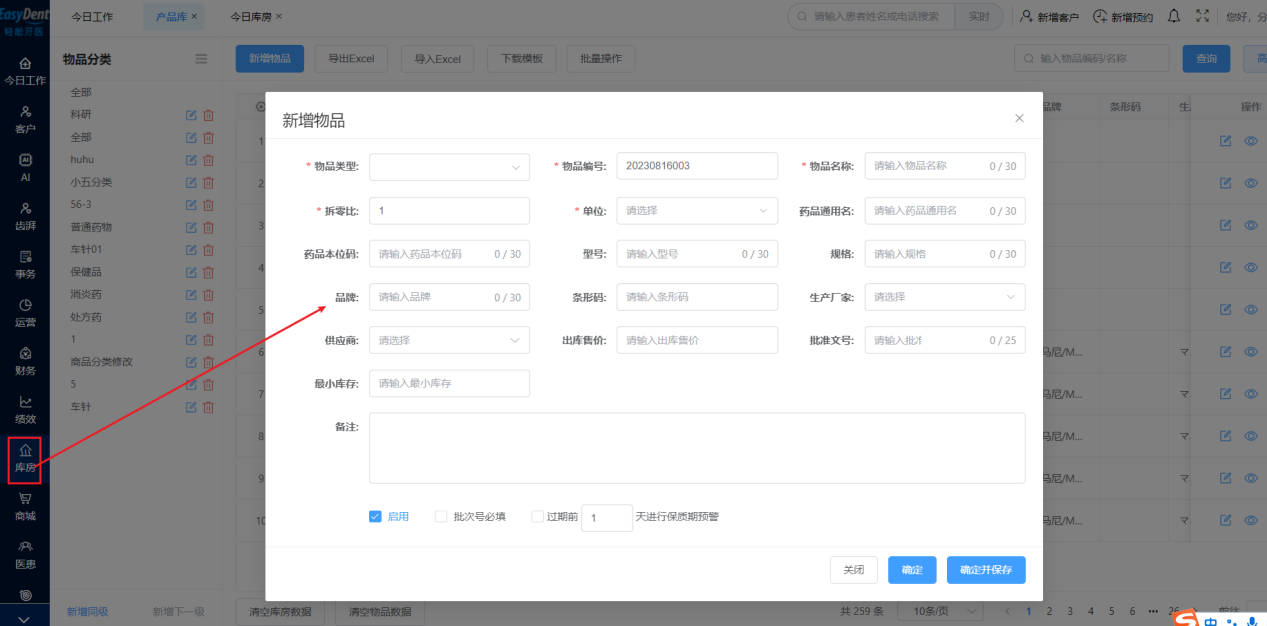Toggle the 启用 checkbox
The height and width of the screenshot is (626, 1267).
[x=375, y=517]
